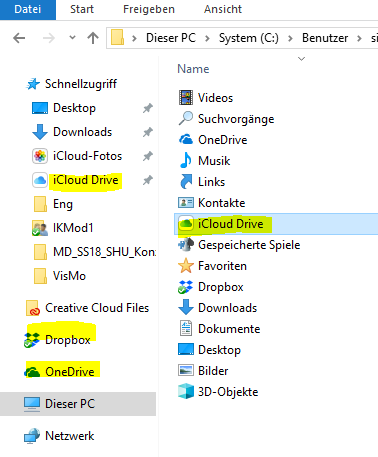Open Desktop under Schnellzugriff
This screenshot has width=378, height=457.
pos(74,108)
